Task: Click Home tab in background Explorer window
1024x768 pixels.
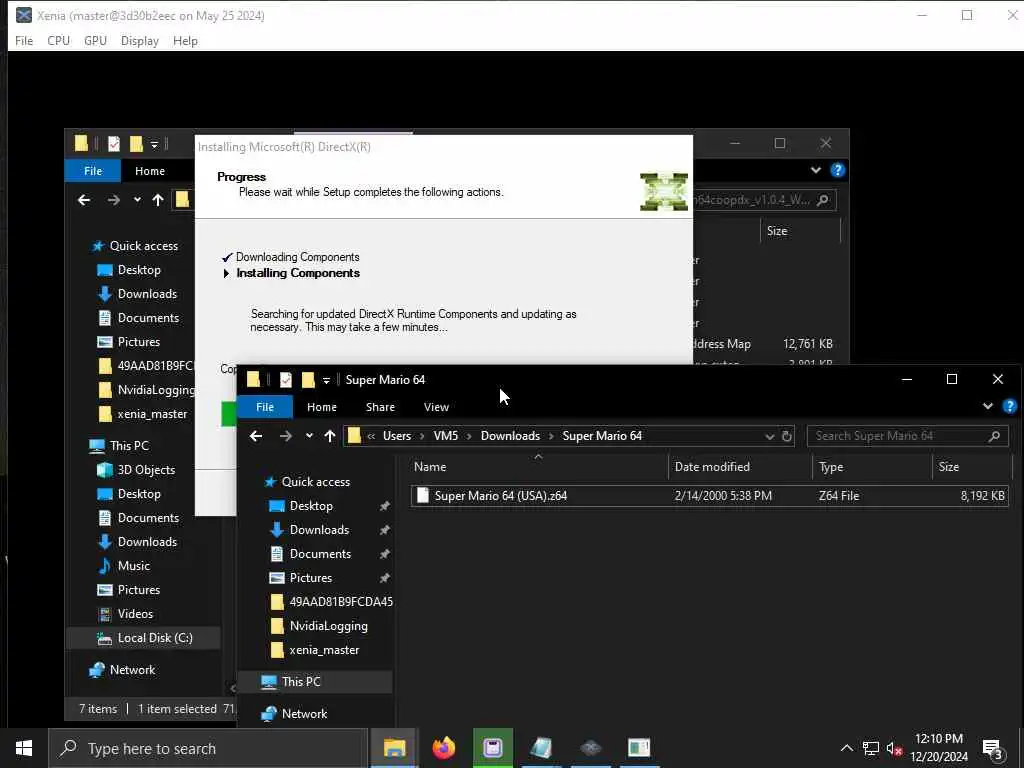Action: [x=150, y=171]
